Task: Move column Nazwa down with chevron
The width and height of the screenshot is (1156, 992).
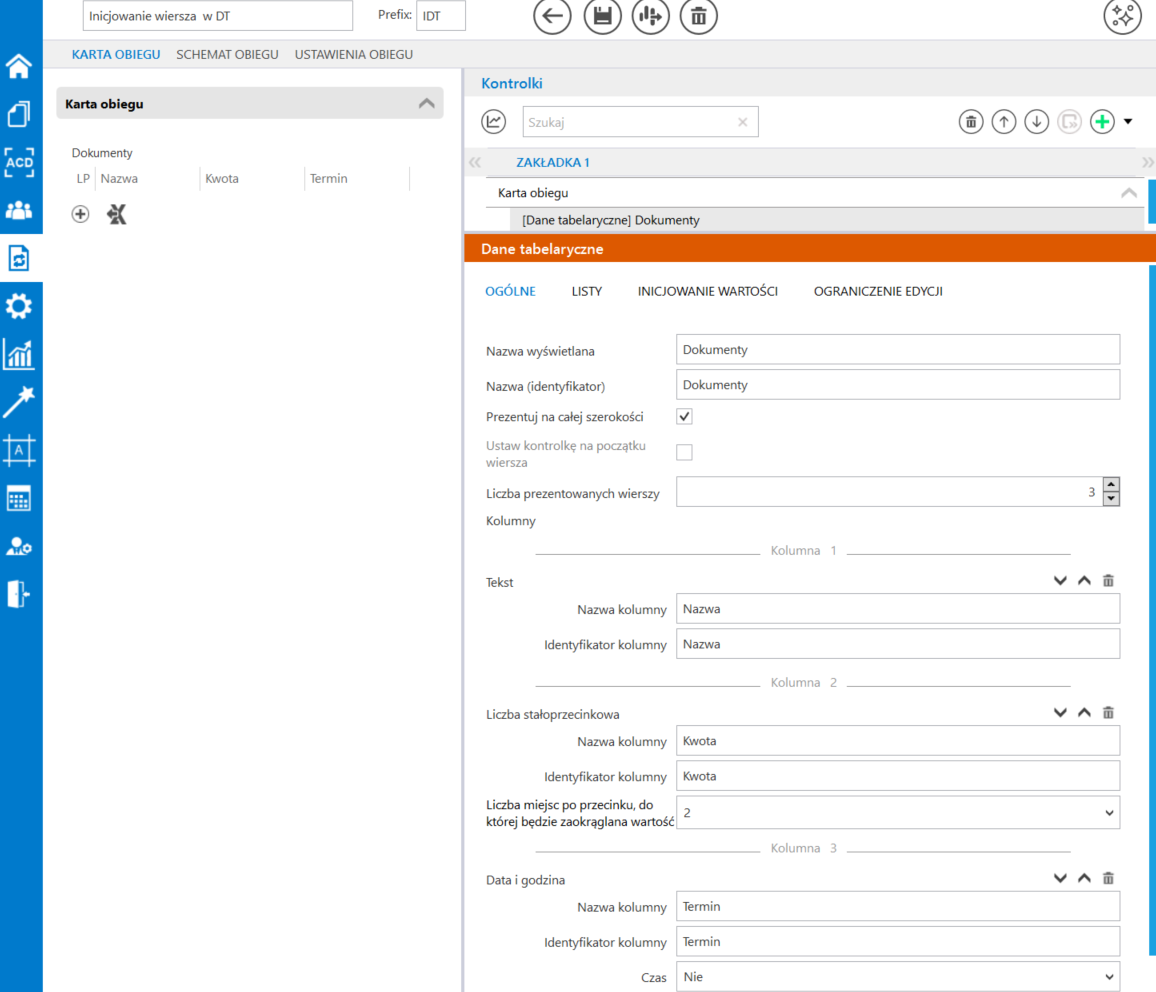Action: [1060, 581]
